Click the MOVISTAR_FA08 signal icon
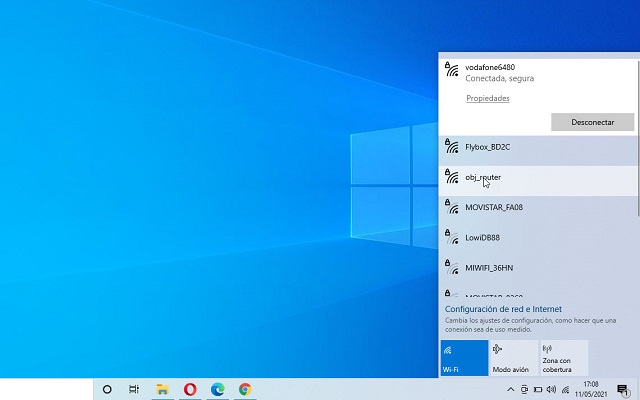The width and height of the screenshot is (640, 400). (451, 207)
